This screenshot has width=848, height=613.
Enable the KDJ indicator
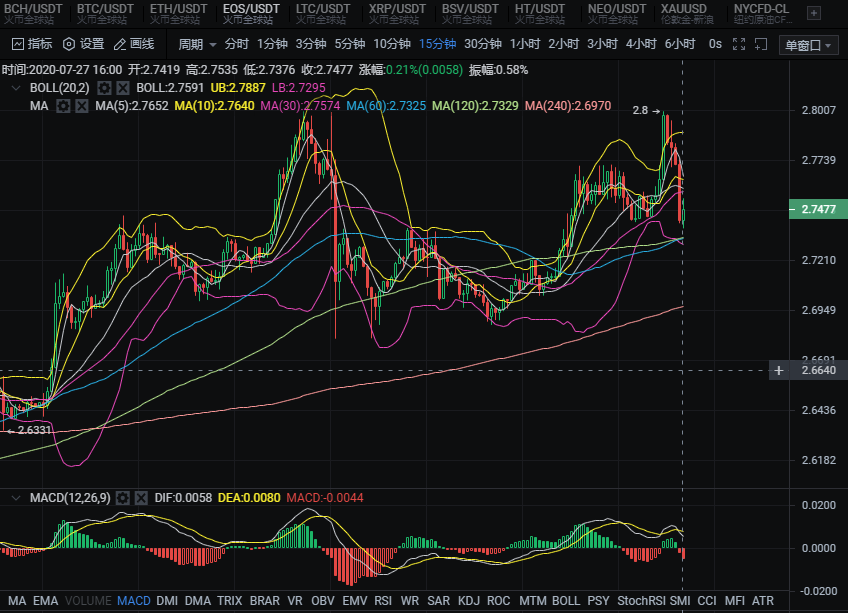pos(468,601)
